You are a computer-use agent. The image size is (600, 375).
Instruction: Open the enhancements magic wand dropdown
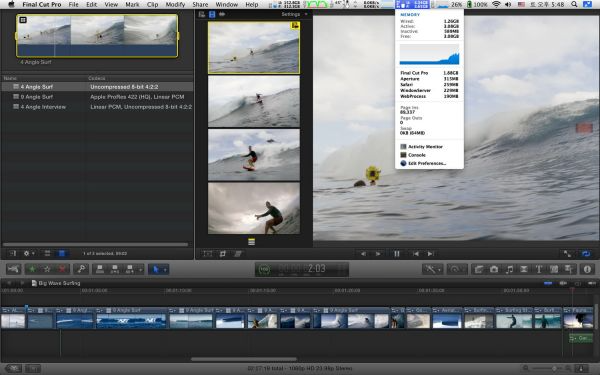(x=433, y=269)
